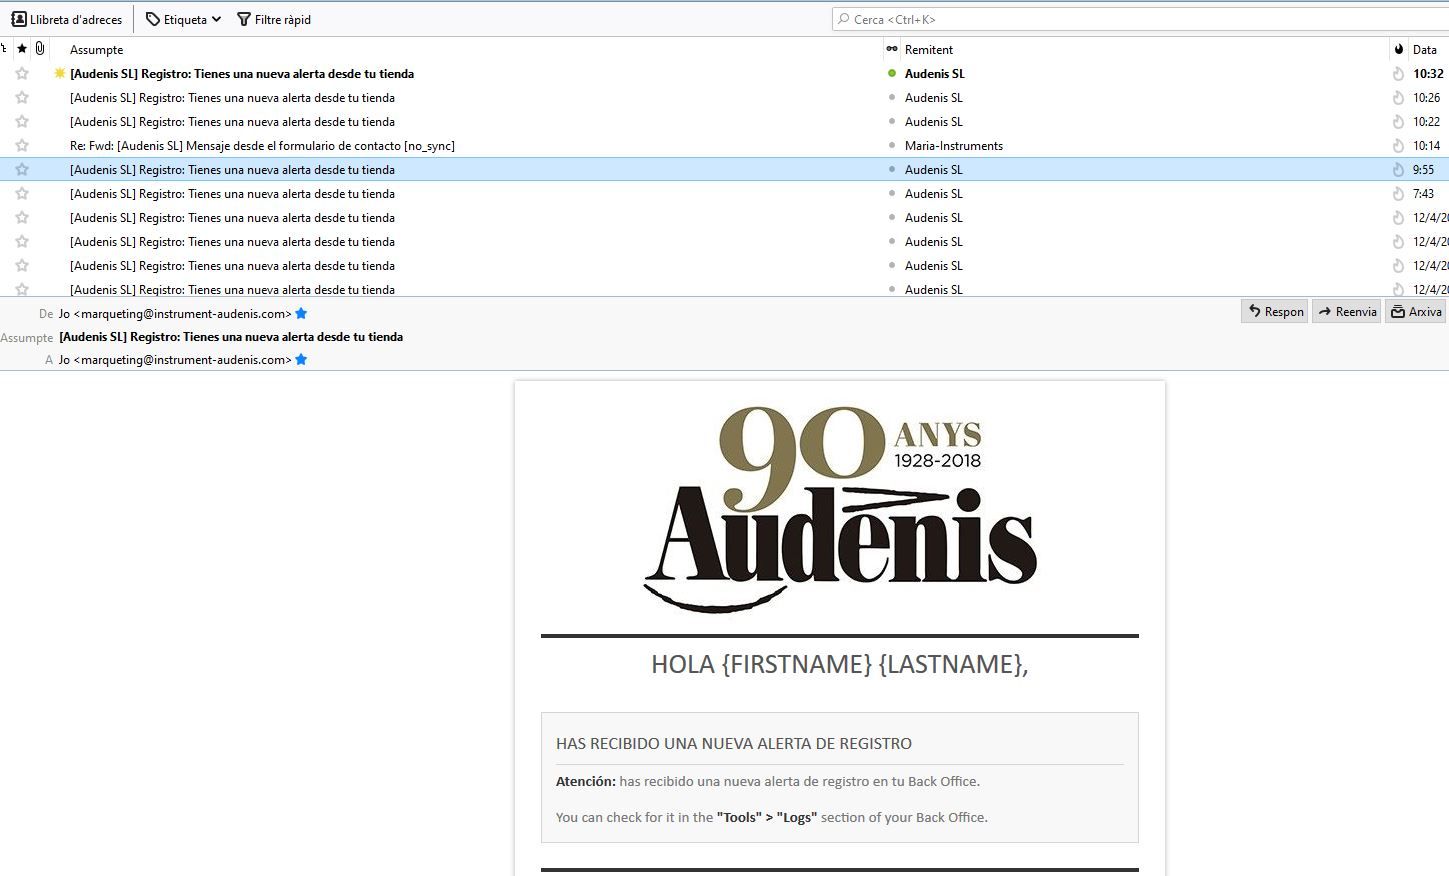1449x876 pixels.
Task: Click the 9:55 date cell
Action: click(1423, 169)
